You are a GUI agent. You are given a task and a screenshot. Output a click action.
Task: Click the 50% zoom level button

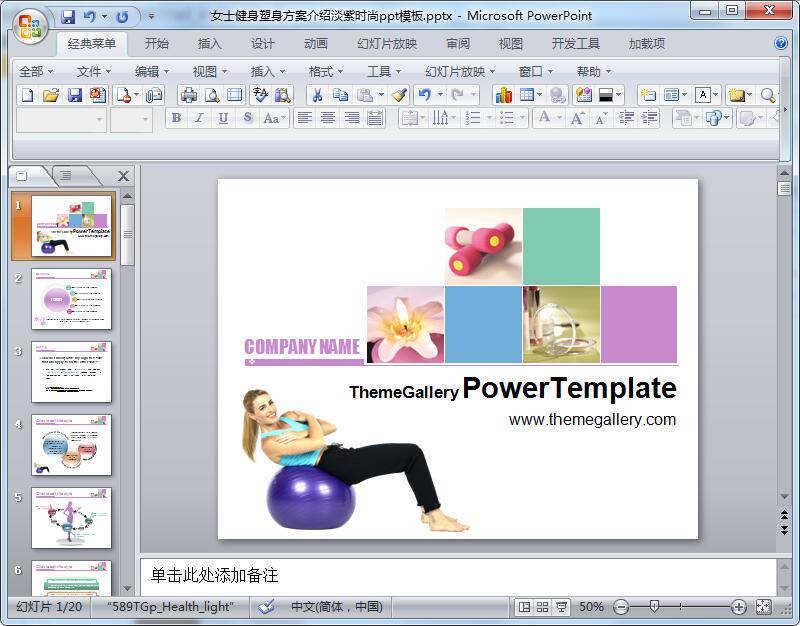tap(591, 607)
